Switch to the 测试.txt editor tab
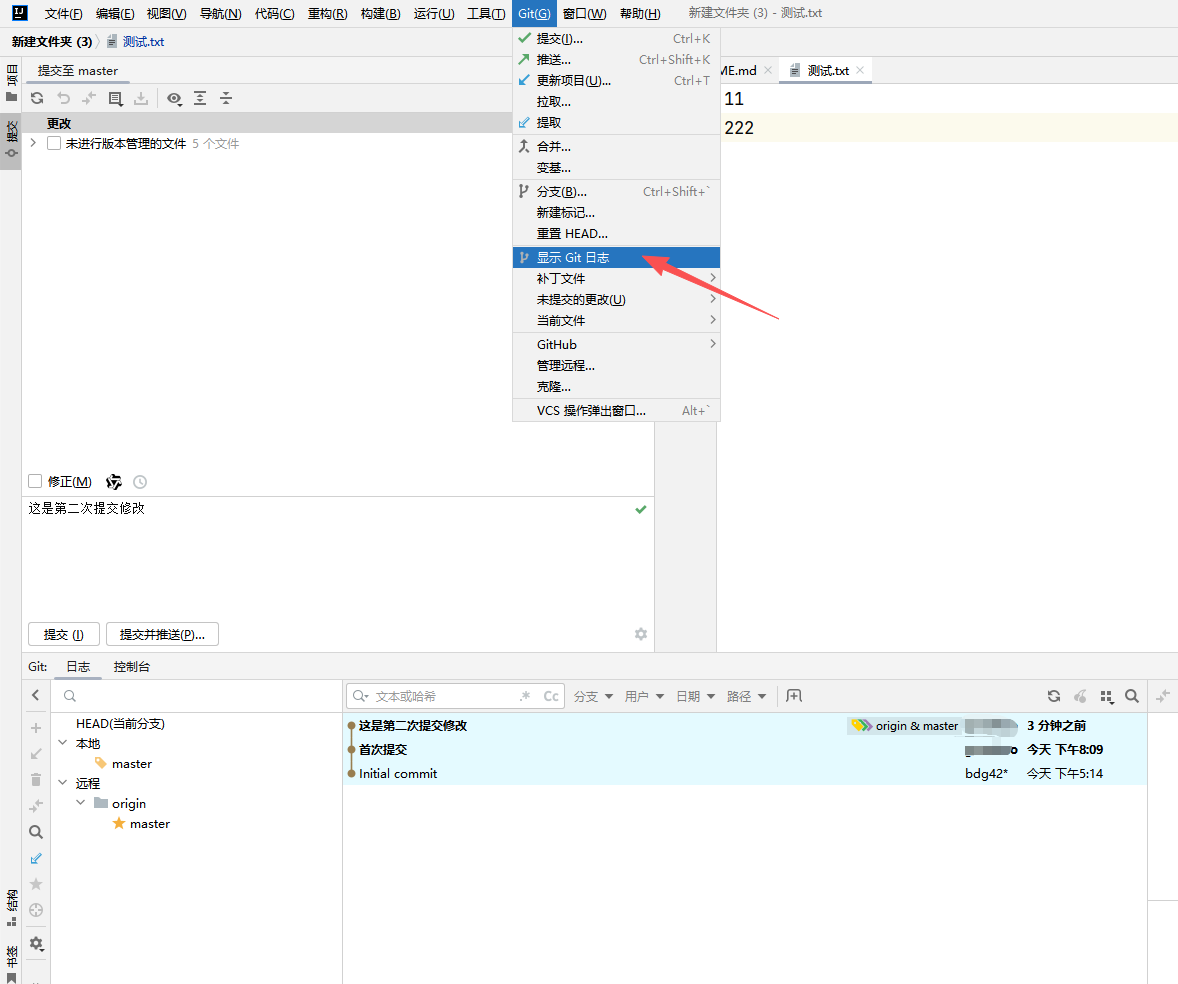 tap(828, 71)
